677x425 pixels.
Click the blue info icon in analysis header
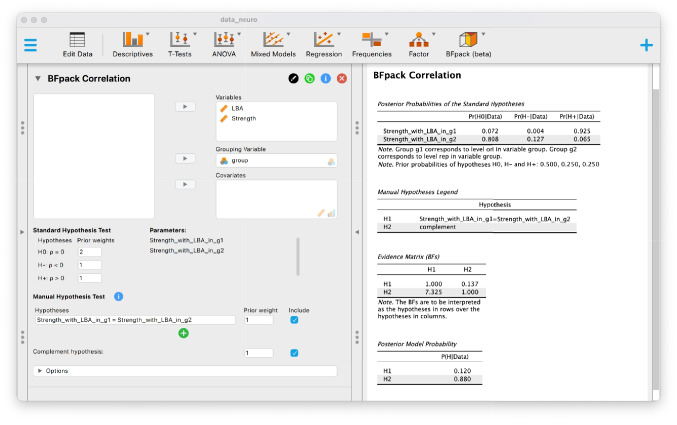click(326, 78)
